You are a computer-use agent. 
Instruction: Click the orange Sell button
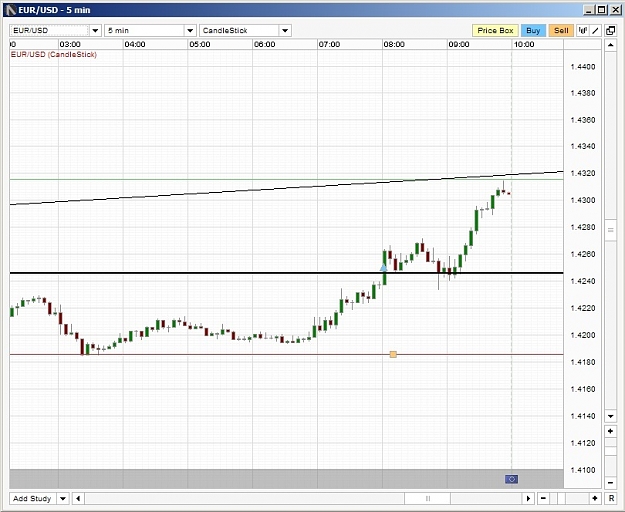pos(561,30)
